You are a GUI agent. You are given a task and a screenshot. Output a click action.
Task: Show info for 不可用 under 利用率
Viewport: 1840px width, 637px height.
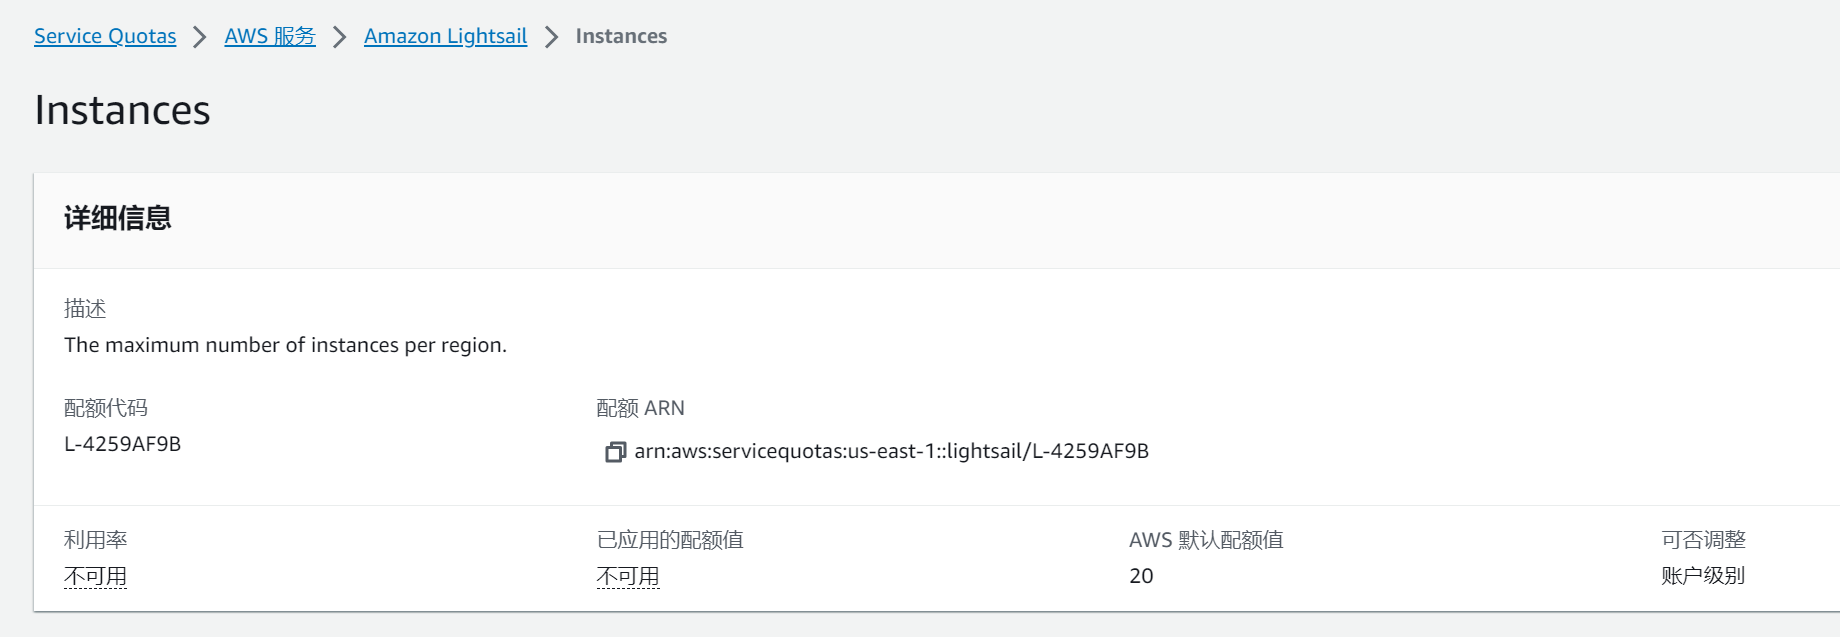point(95,576)
